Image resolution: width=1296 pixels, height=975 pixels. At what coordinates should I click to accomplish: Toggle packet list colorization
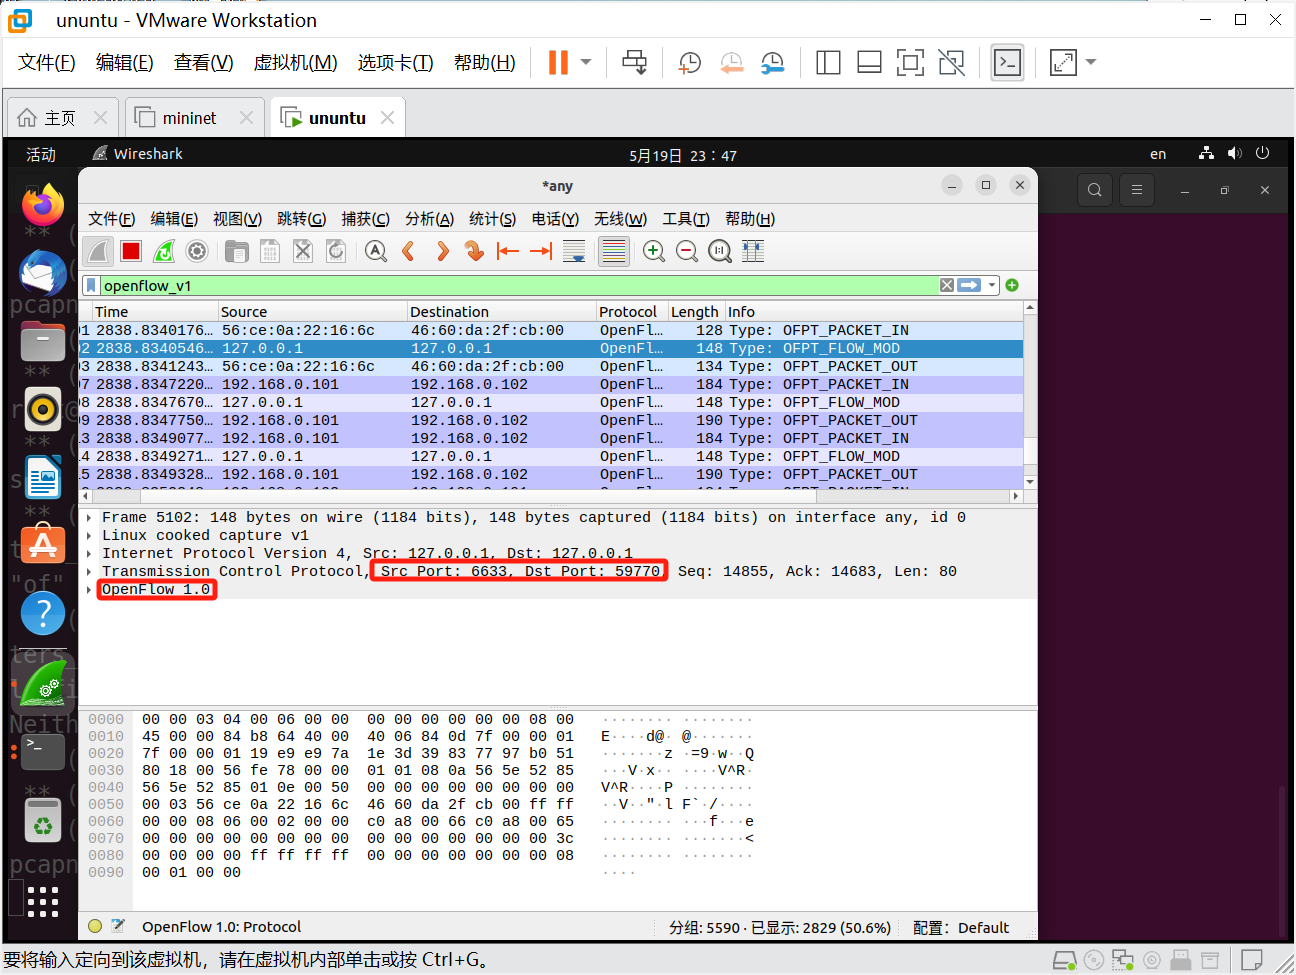(614, 251)
